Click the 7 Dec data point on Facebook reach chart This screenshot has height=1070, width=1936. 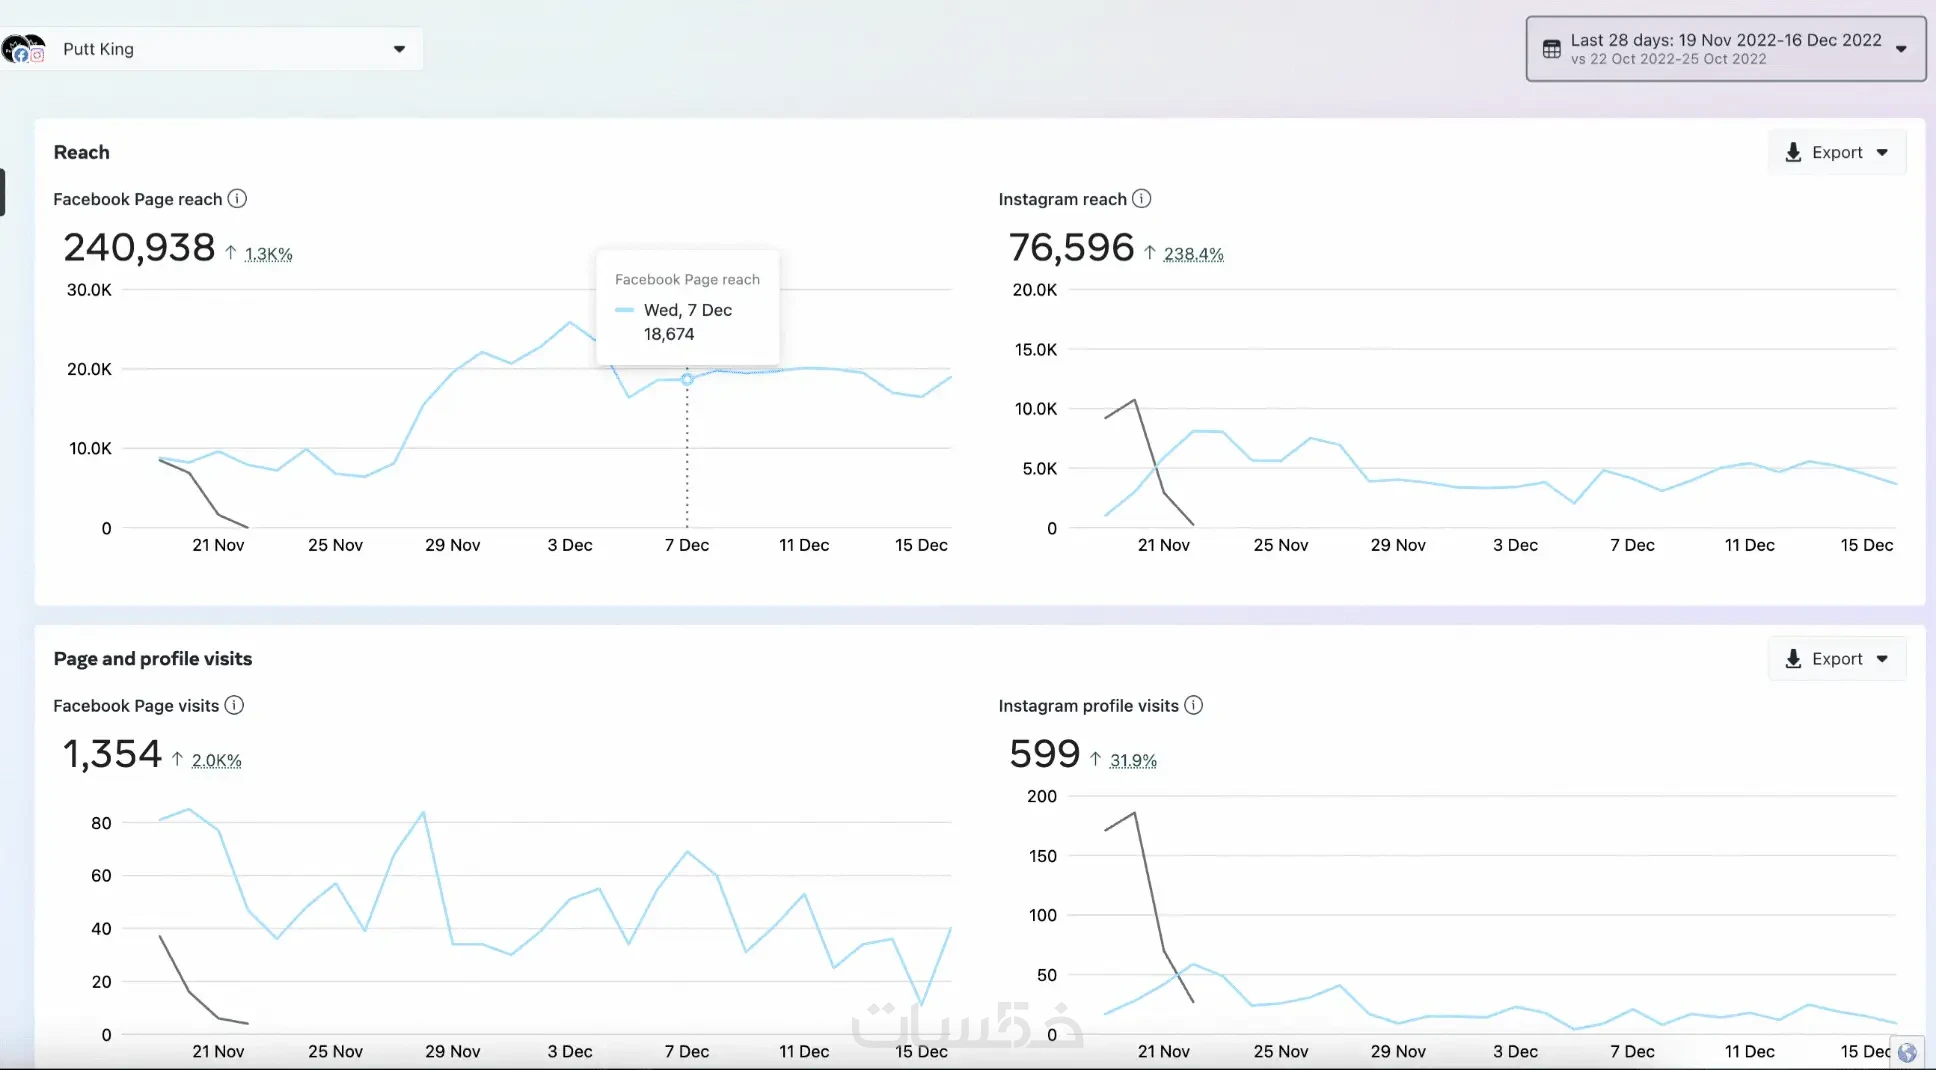(687, 379)
